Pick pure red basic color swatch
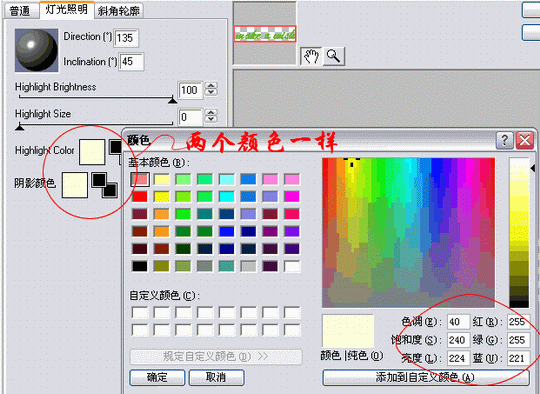The image size is (540, 394). point(140,197)
